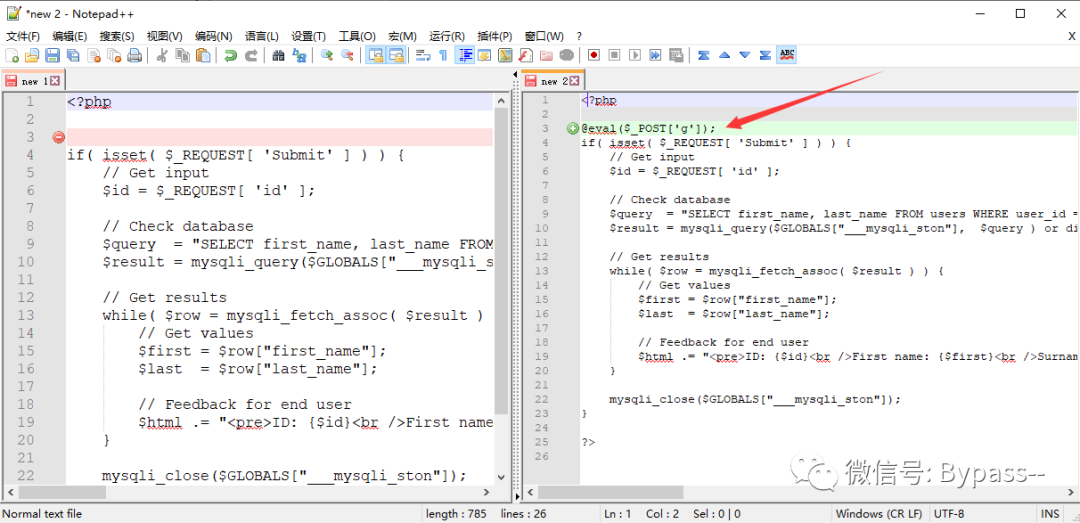The height and width of the screenshot is (523, 1080).
Task: Close the new 2 tab
Action: pos(576,81)
